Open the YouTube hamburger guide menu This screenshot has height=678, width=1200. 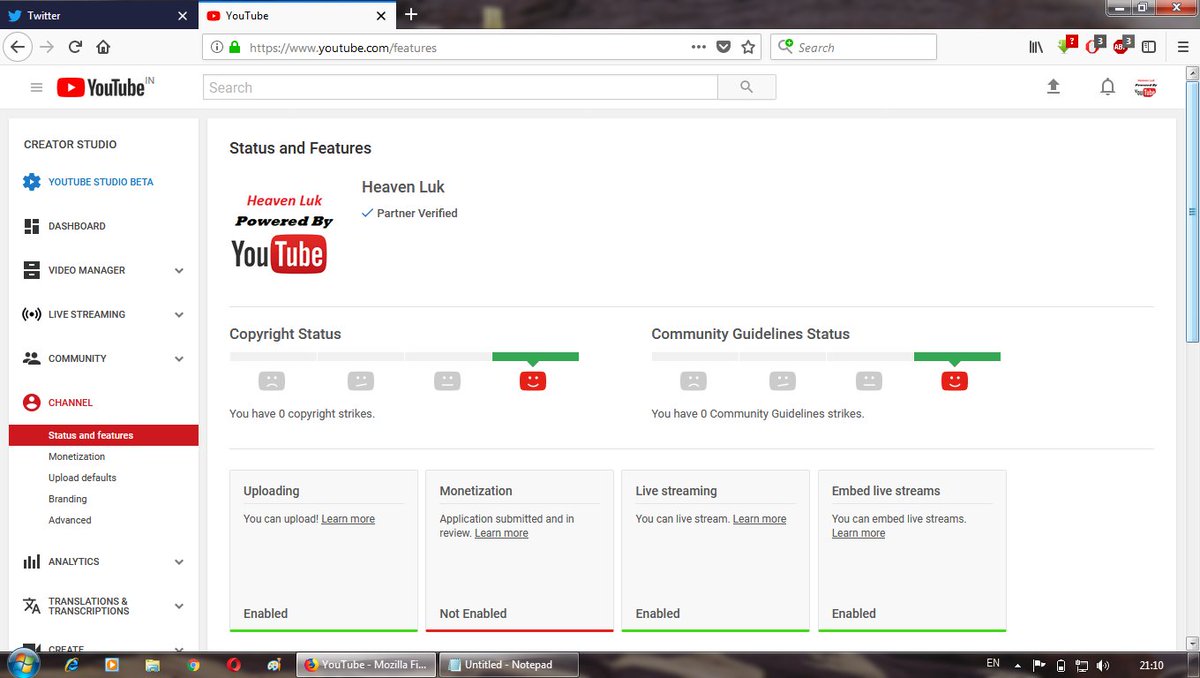37,88
